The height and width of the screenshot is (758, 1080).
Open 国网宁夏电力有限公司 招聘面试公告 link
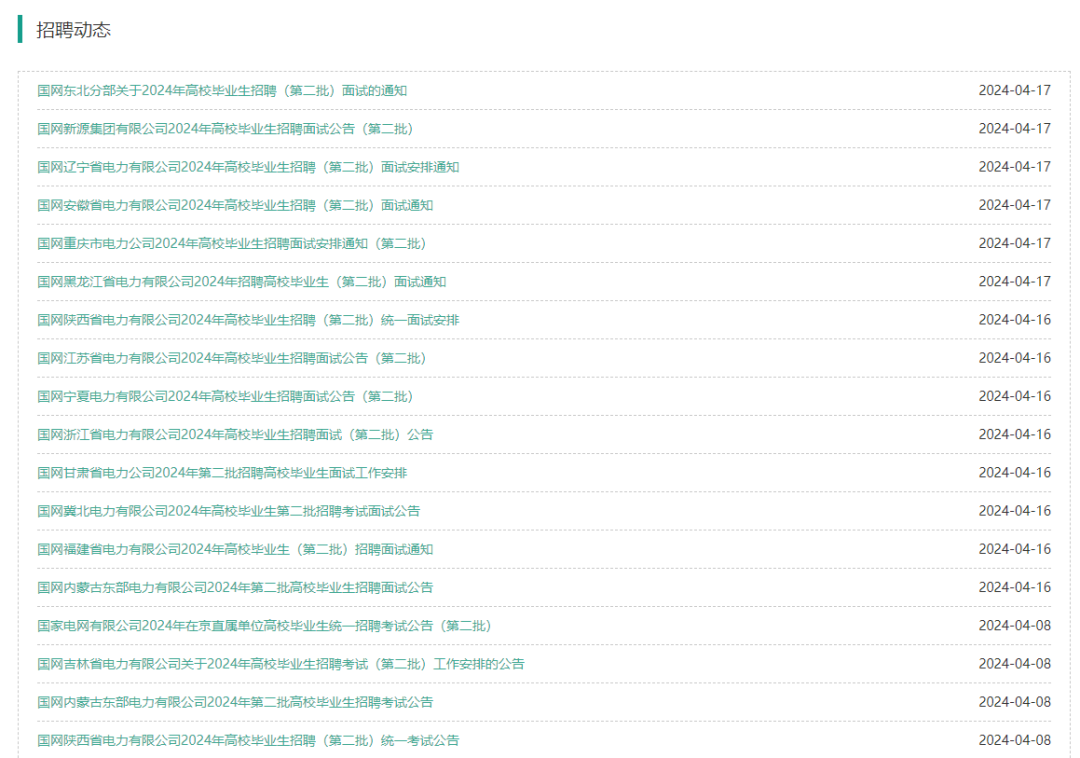click(225, 397)
